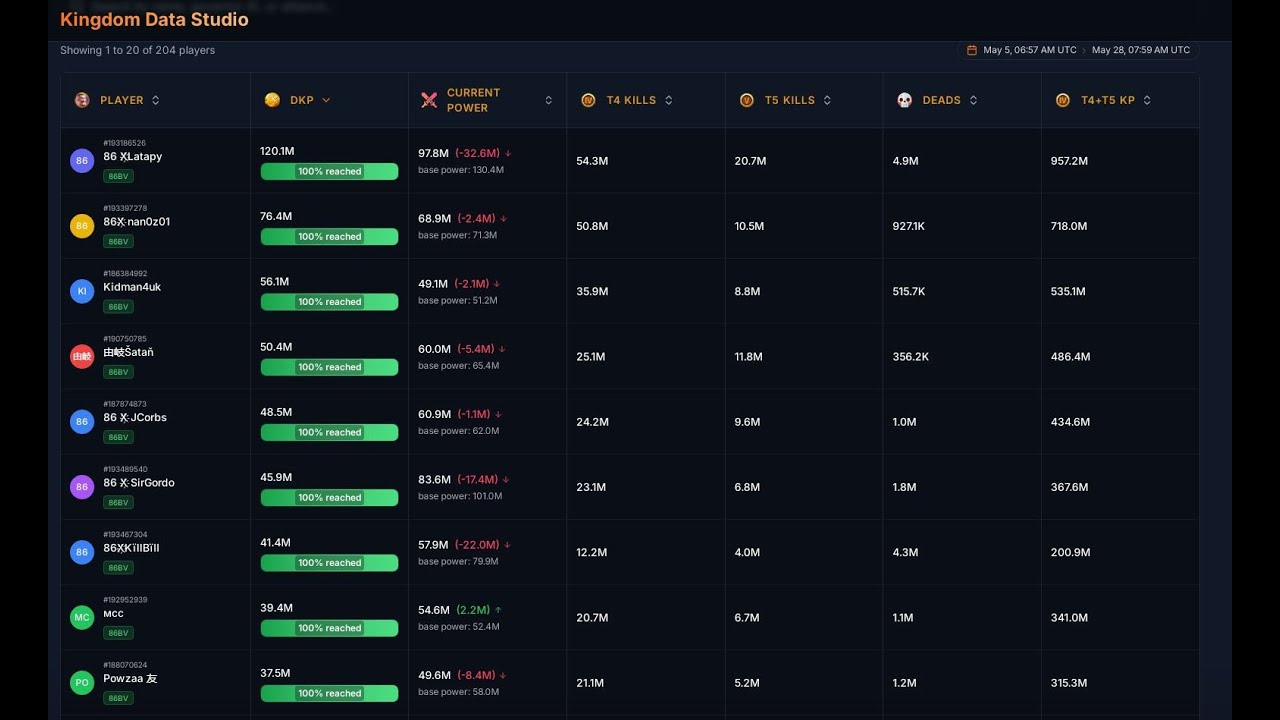Click 'base power: 101.0M' text
This screenshot has height=720, width=1280.
click(460, 496)
